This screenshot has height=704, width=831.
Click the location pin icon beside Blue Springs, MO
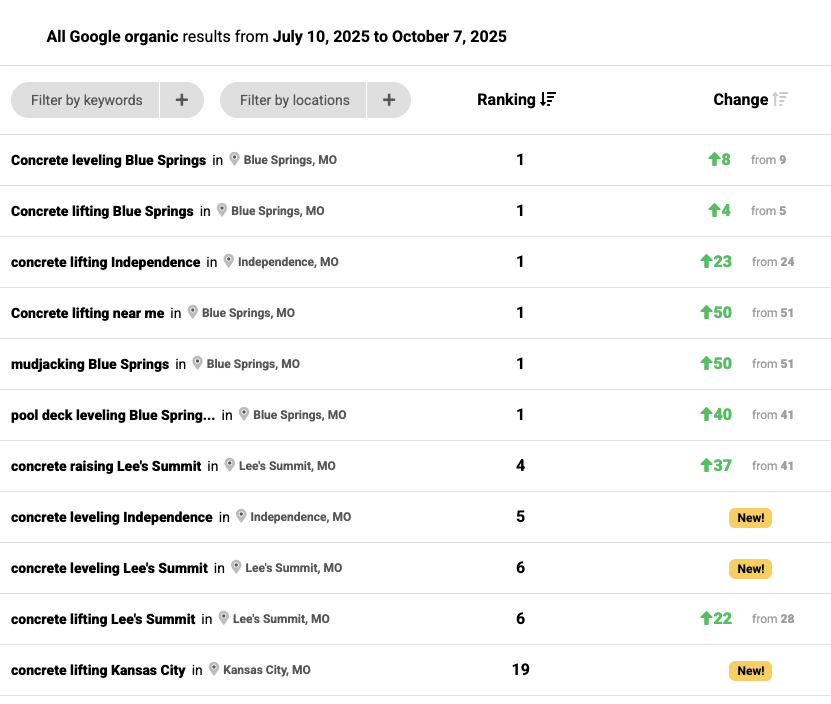tap(233, 159)
